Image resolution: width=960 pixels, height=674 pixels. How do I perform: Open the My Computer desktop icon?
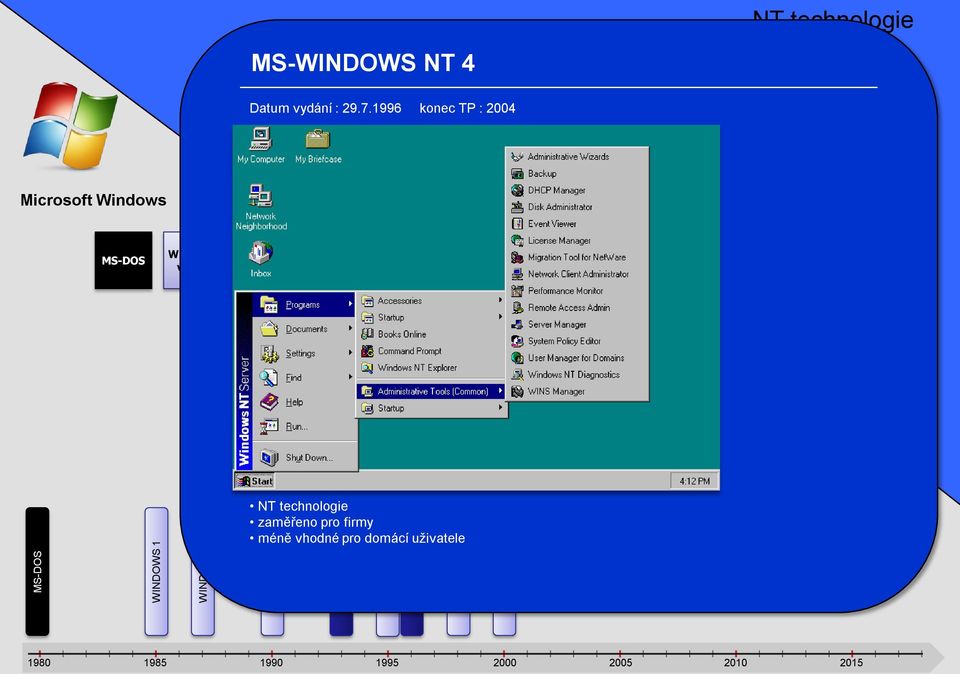(x=261, y=146)
